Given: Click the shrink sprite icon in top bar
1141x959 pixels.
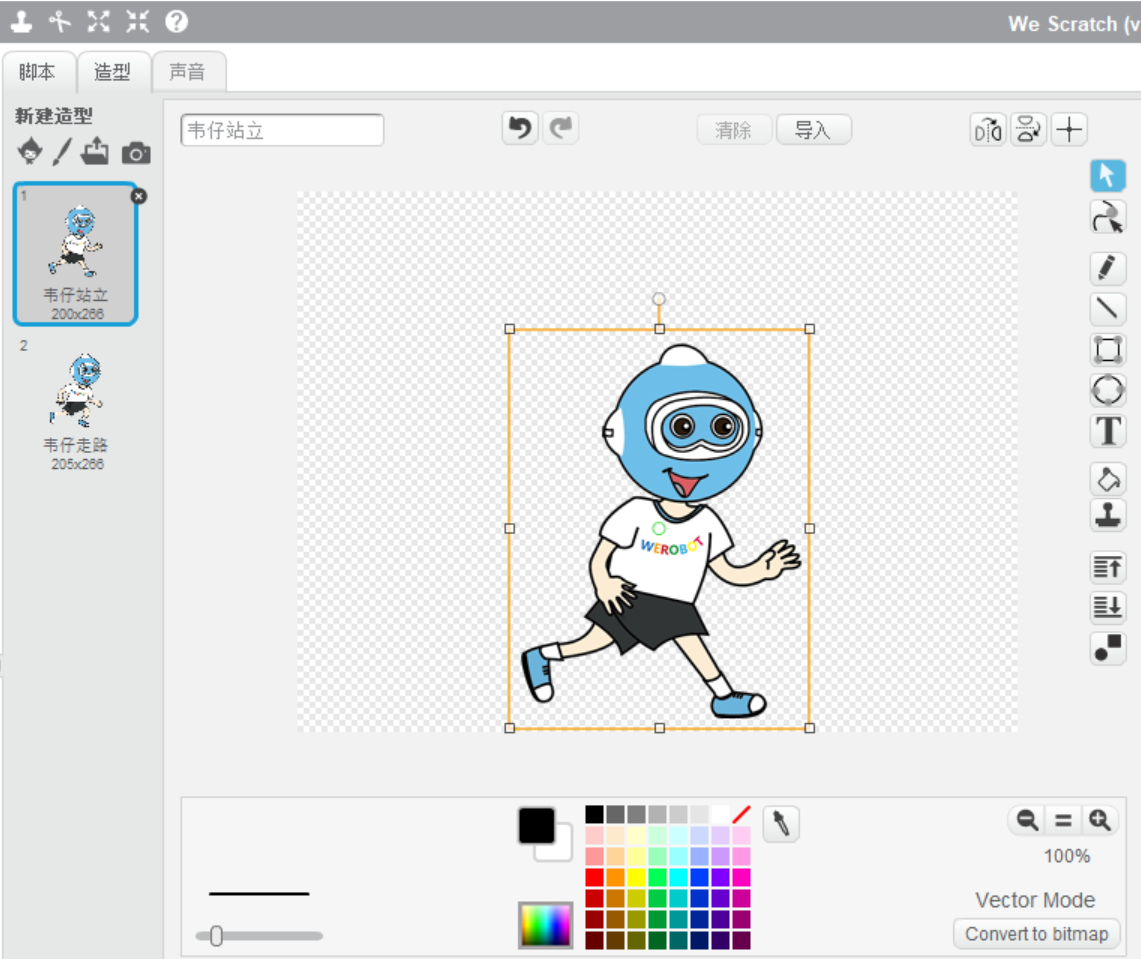Looking at the screenshot, I should [138, 22].
